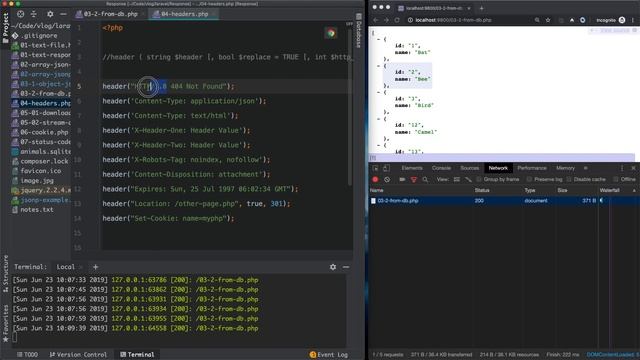Click the locate/scroll-from-source icon in Project panel
The image size is (640, 360).
[20, 14]
